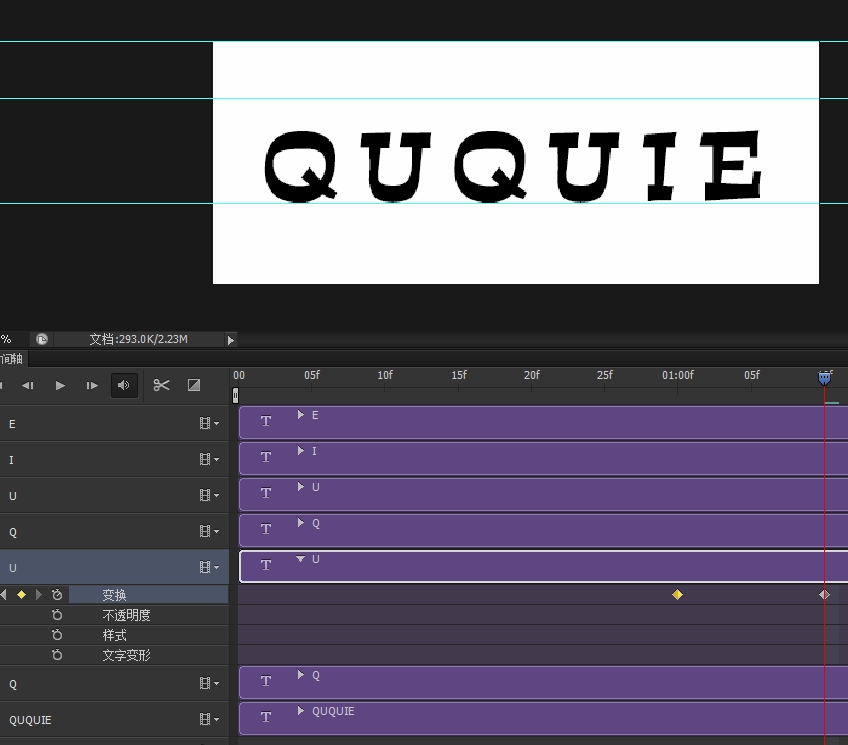848x745 pixels.
Task: Mute audio playback with speaker icon
Action: coord(124,385)
